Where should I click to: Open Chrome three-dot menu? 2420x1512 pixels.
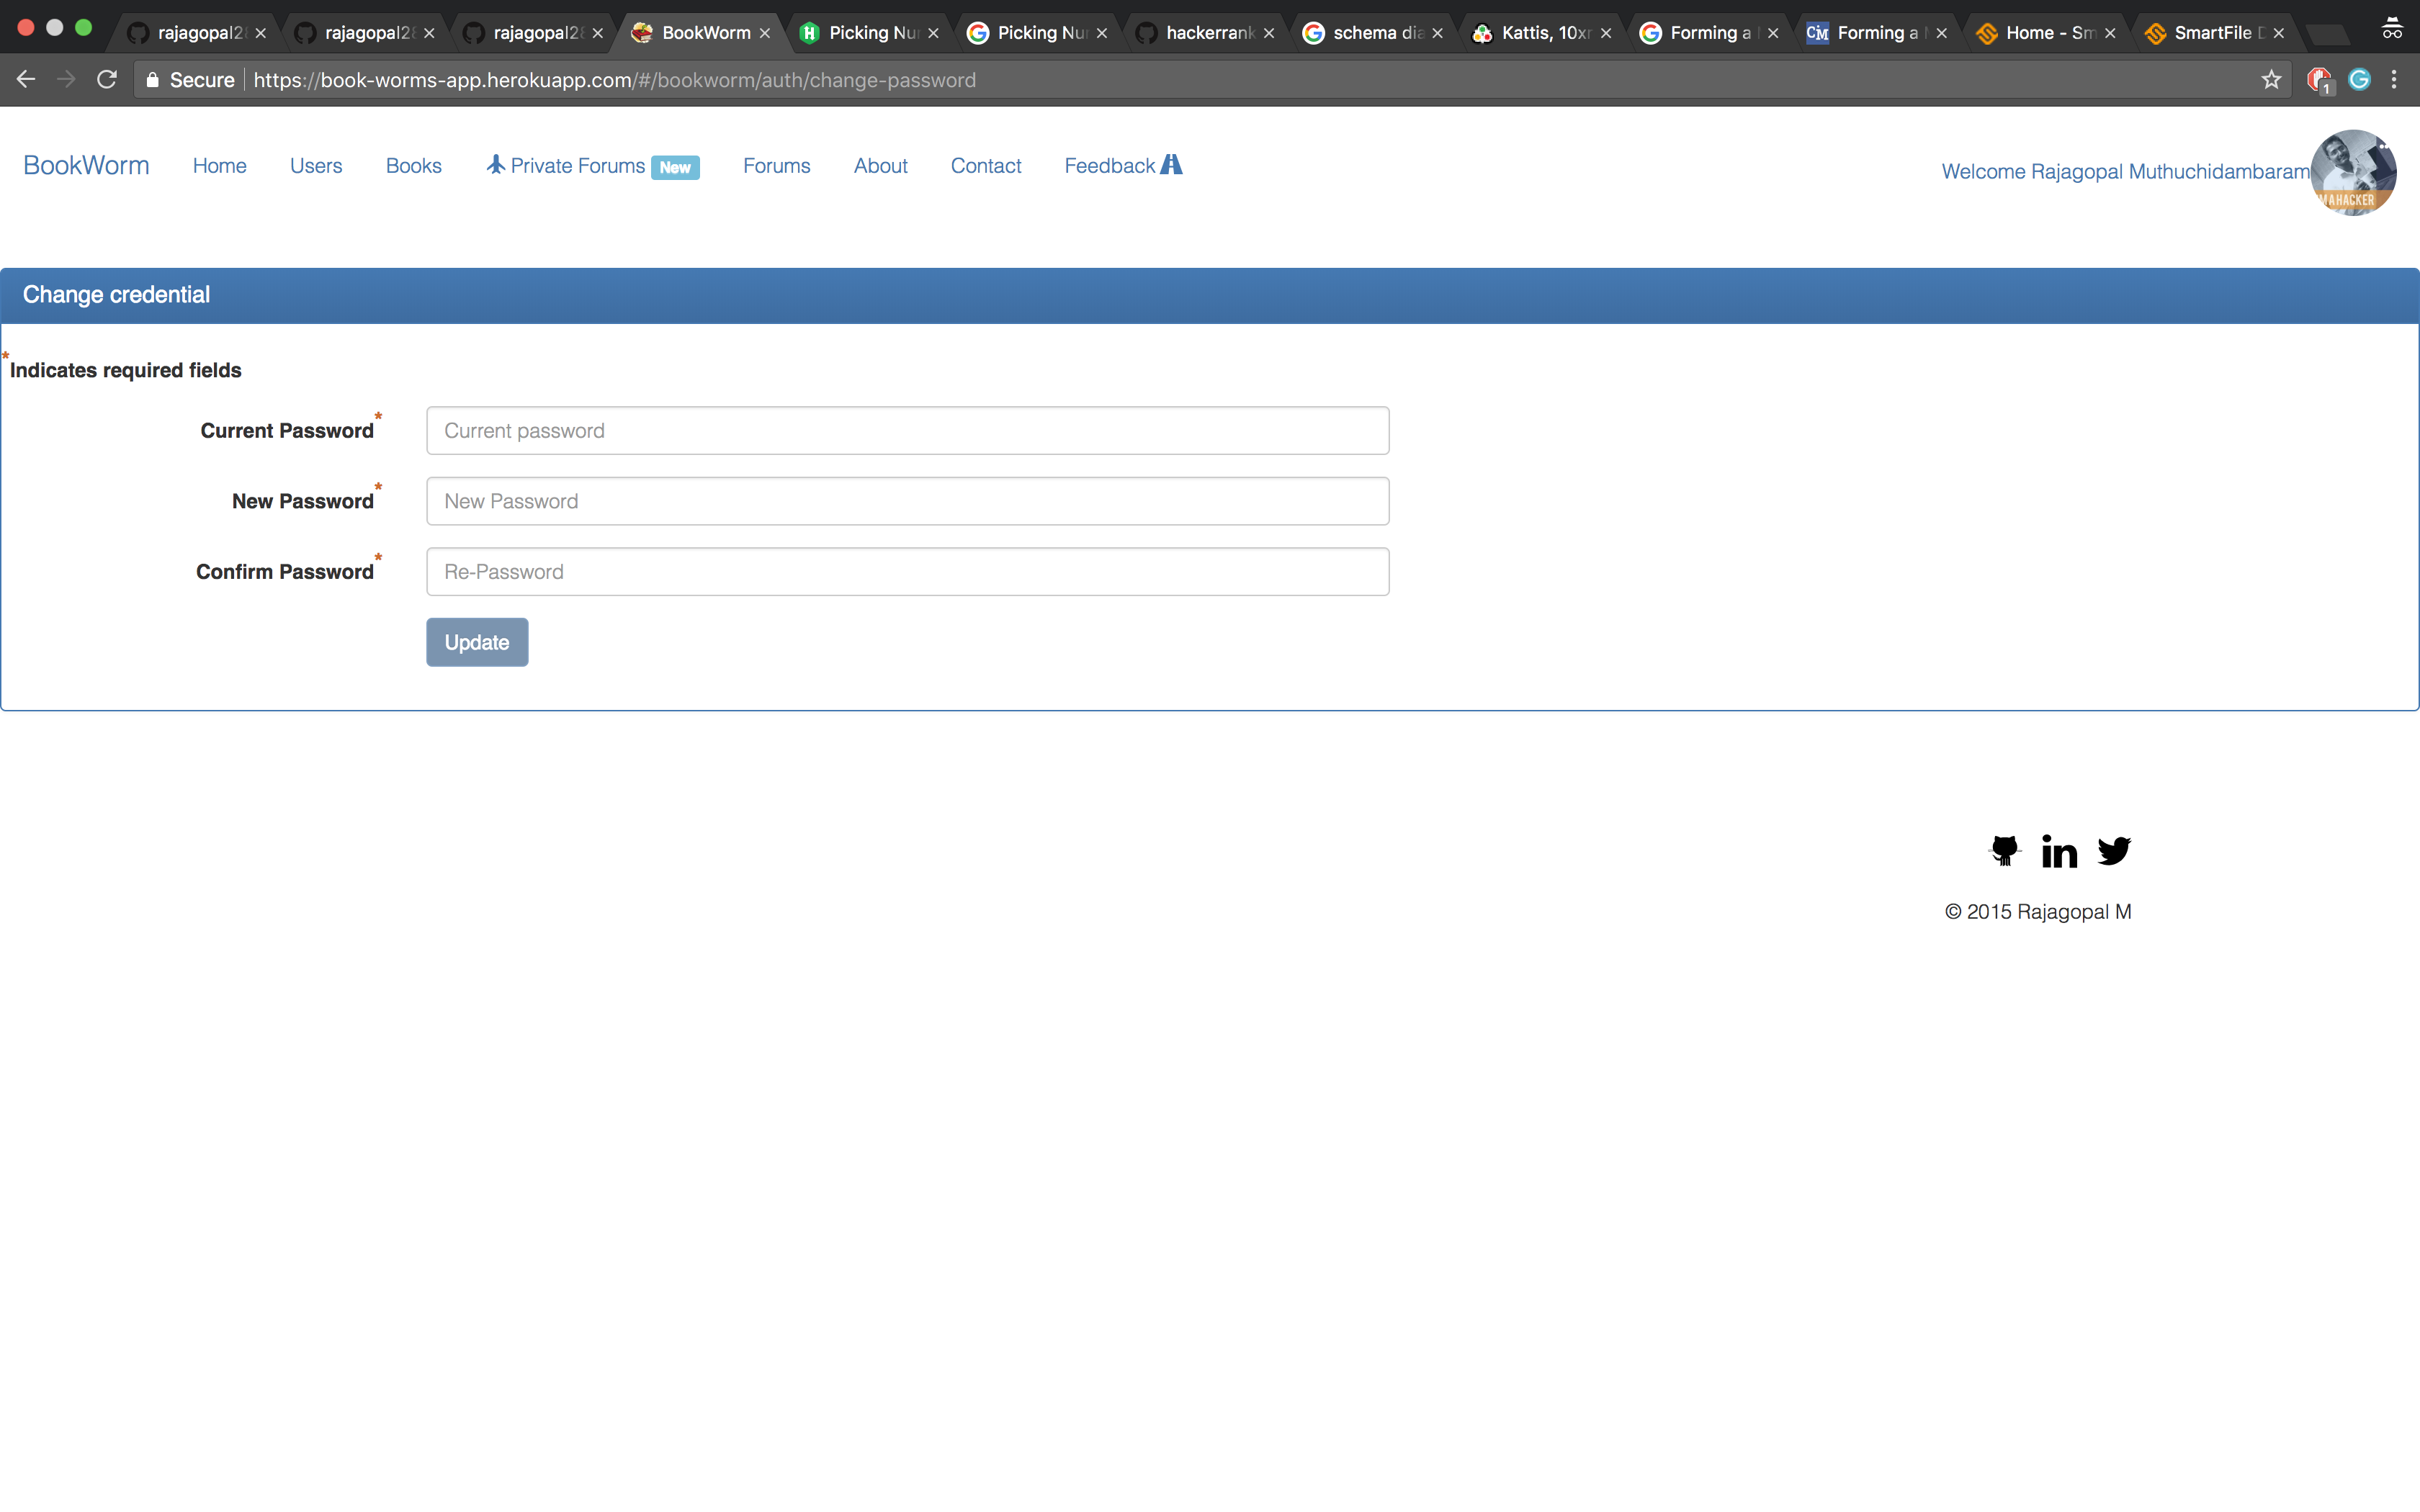click(x=2394, y=80)
